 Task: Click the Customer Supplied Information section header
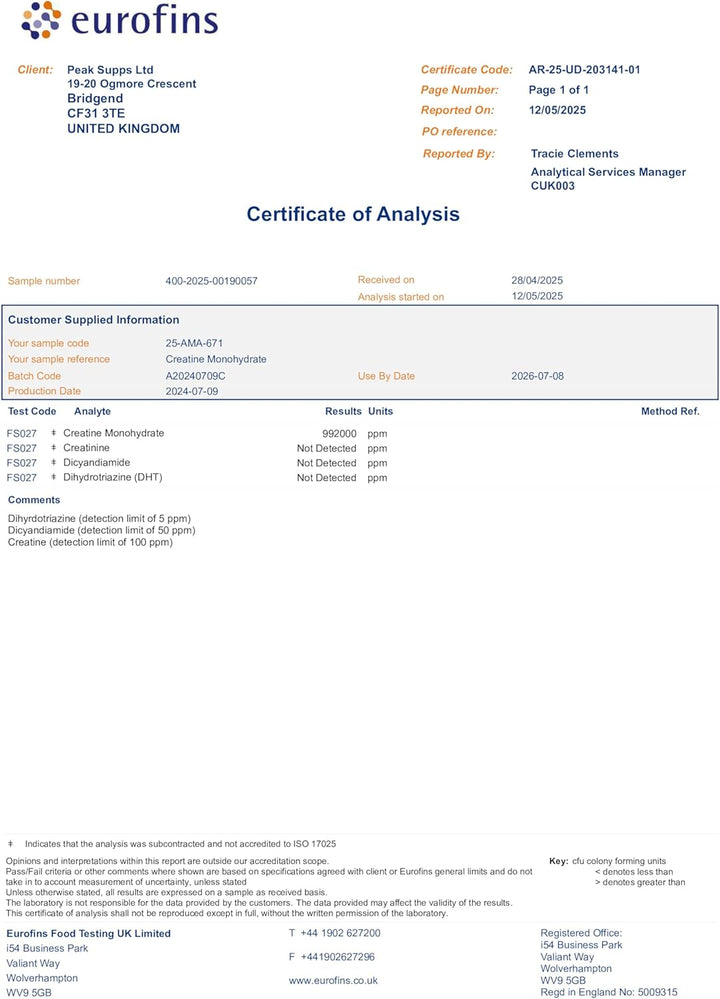point(94,320)
